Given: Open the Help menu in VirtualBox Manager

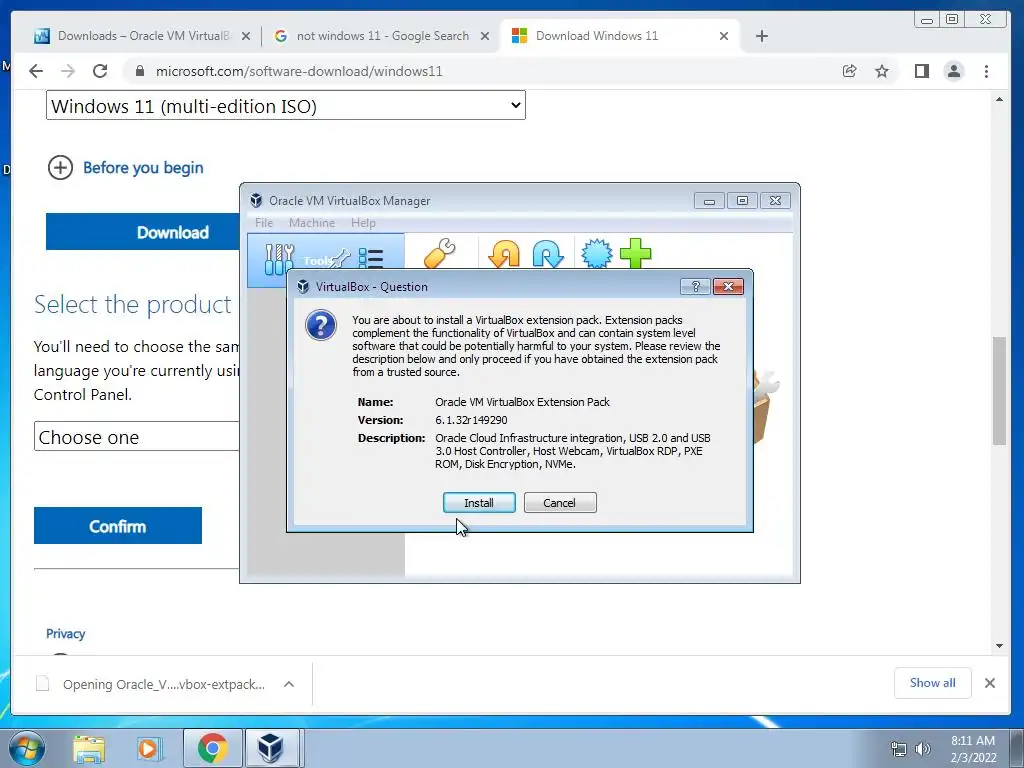Looking at the screenshot, I should click(363, 223).
